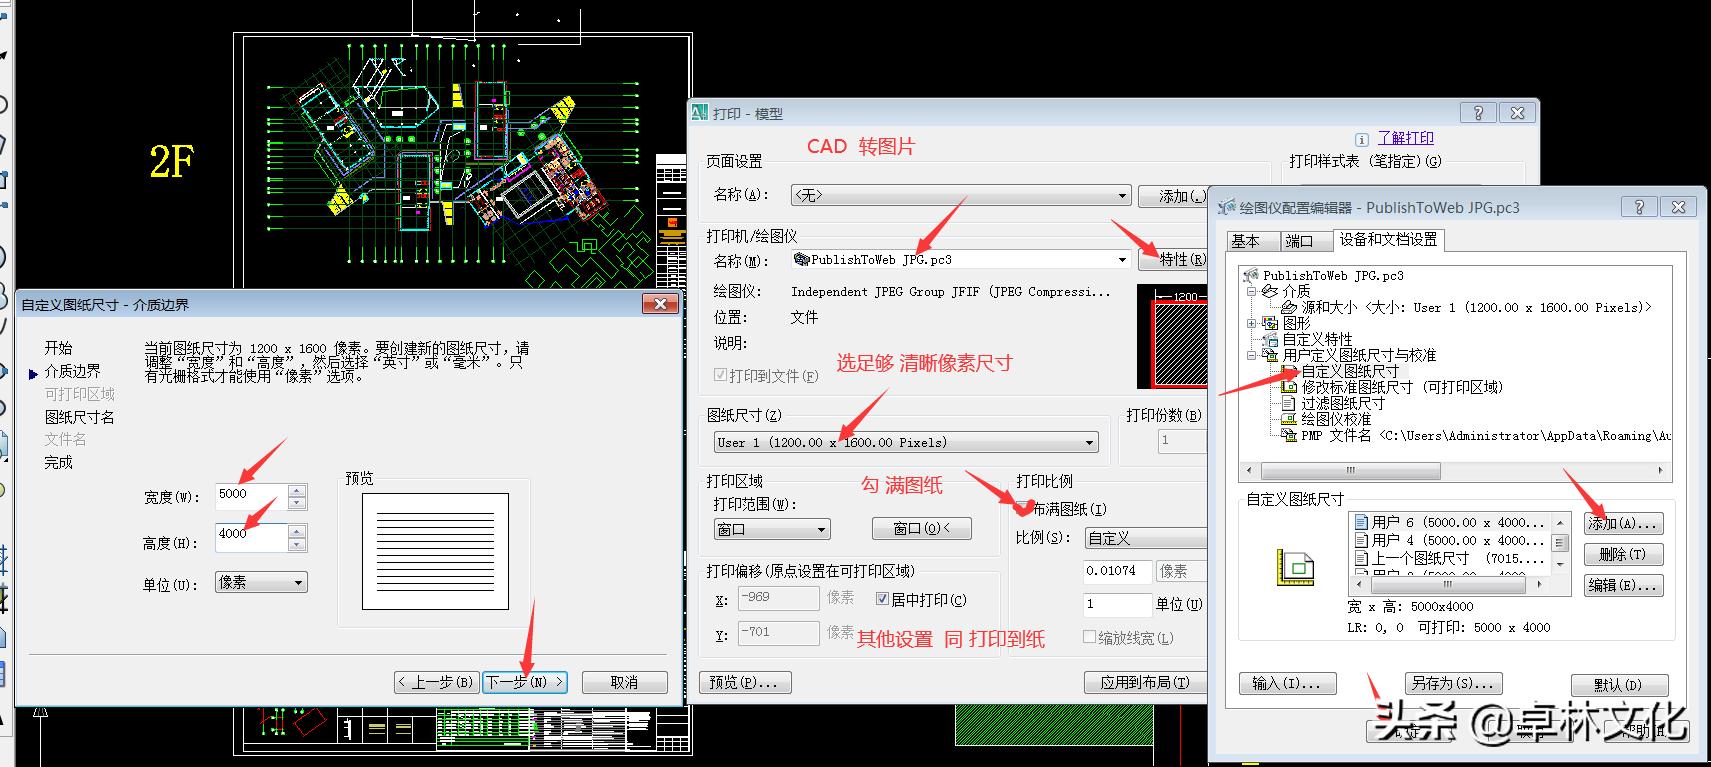Click the 另存为(S)... button

coord(1453,683)
